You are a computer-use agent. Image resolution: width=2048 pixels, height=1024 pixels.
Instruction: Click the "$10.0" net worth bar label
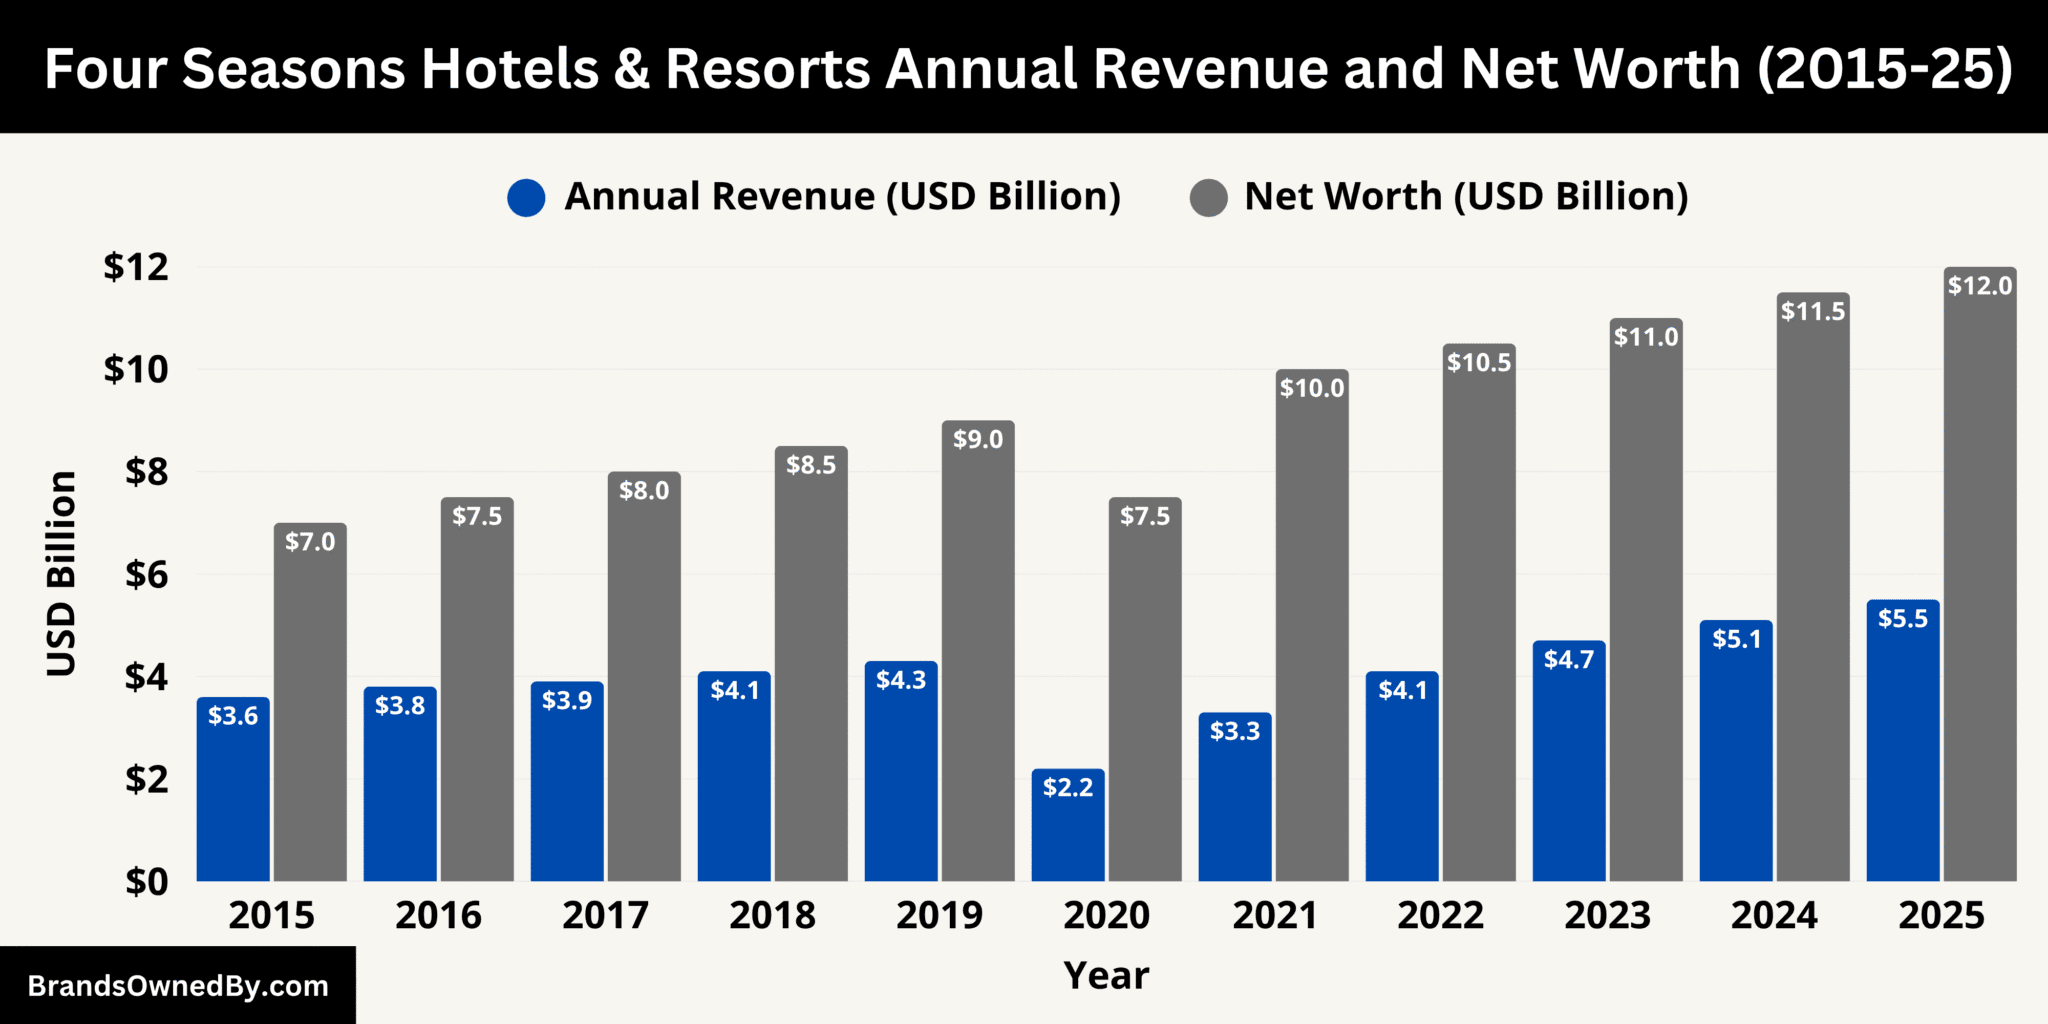[x=1312, y=388]
